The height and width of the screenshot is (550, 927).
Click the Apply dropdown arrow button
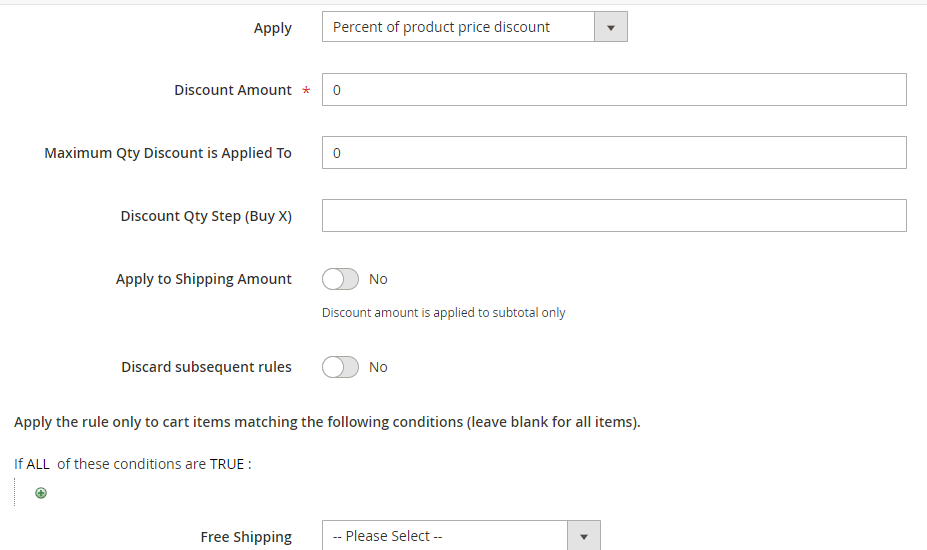610,28
